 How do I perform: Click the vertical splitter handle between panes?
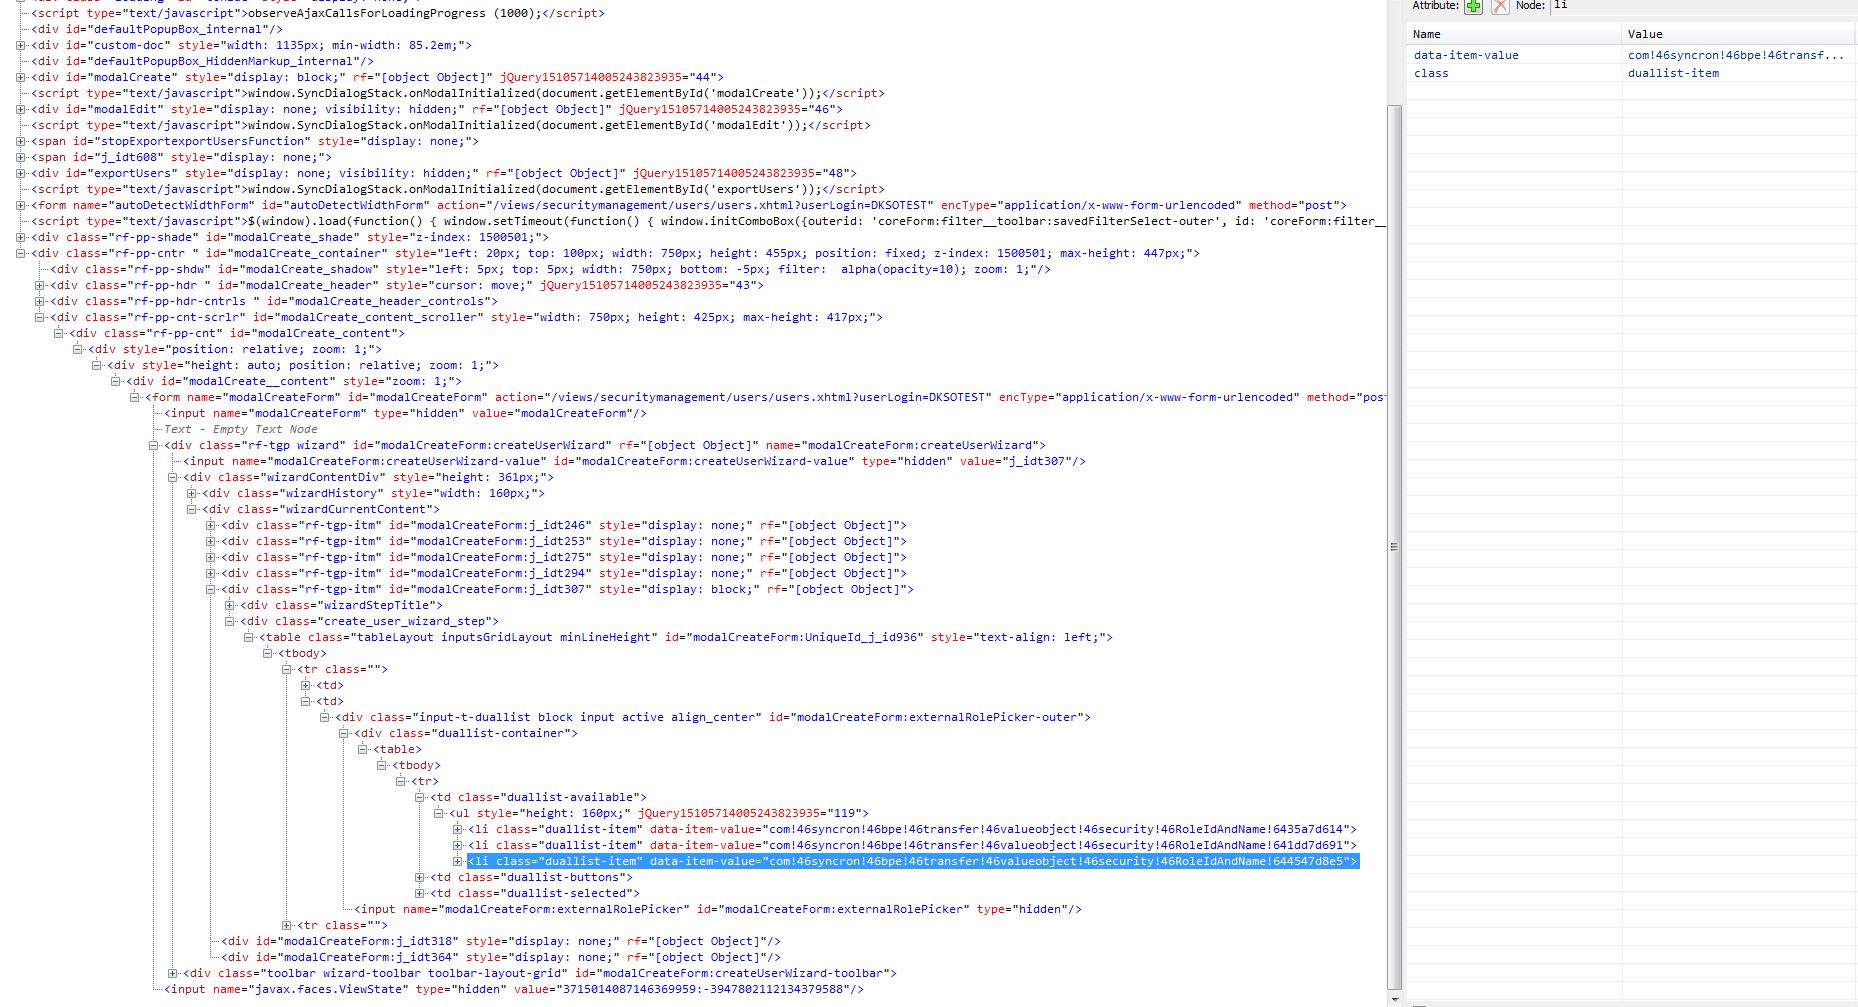tap(1394, 547)
